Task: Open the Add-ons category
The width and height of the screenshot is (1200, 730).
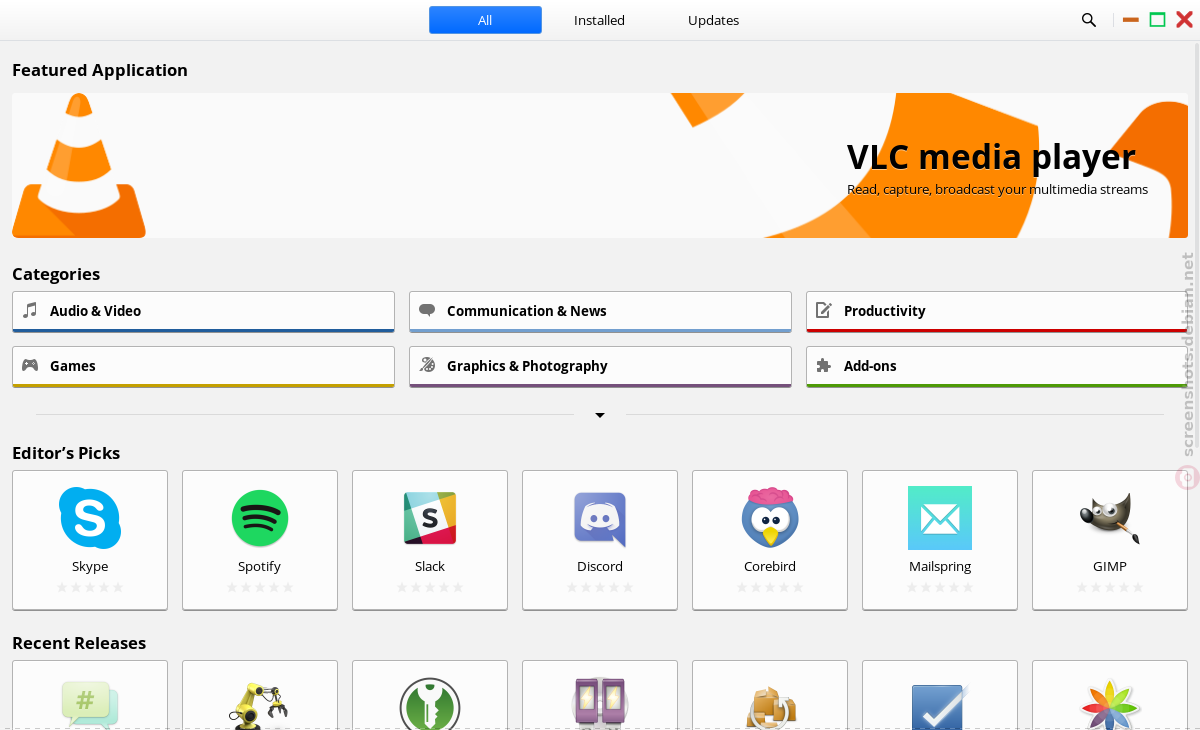Action: click(997, 366)
